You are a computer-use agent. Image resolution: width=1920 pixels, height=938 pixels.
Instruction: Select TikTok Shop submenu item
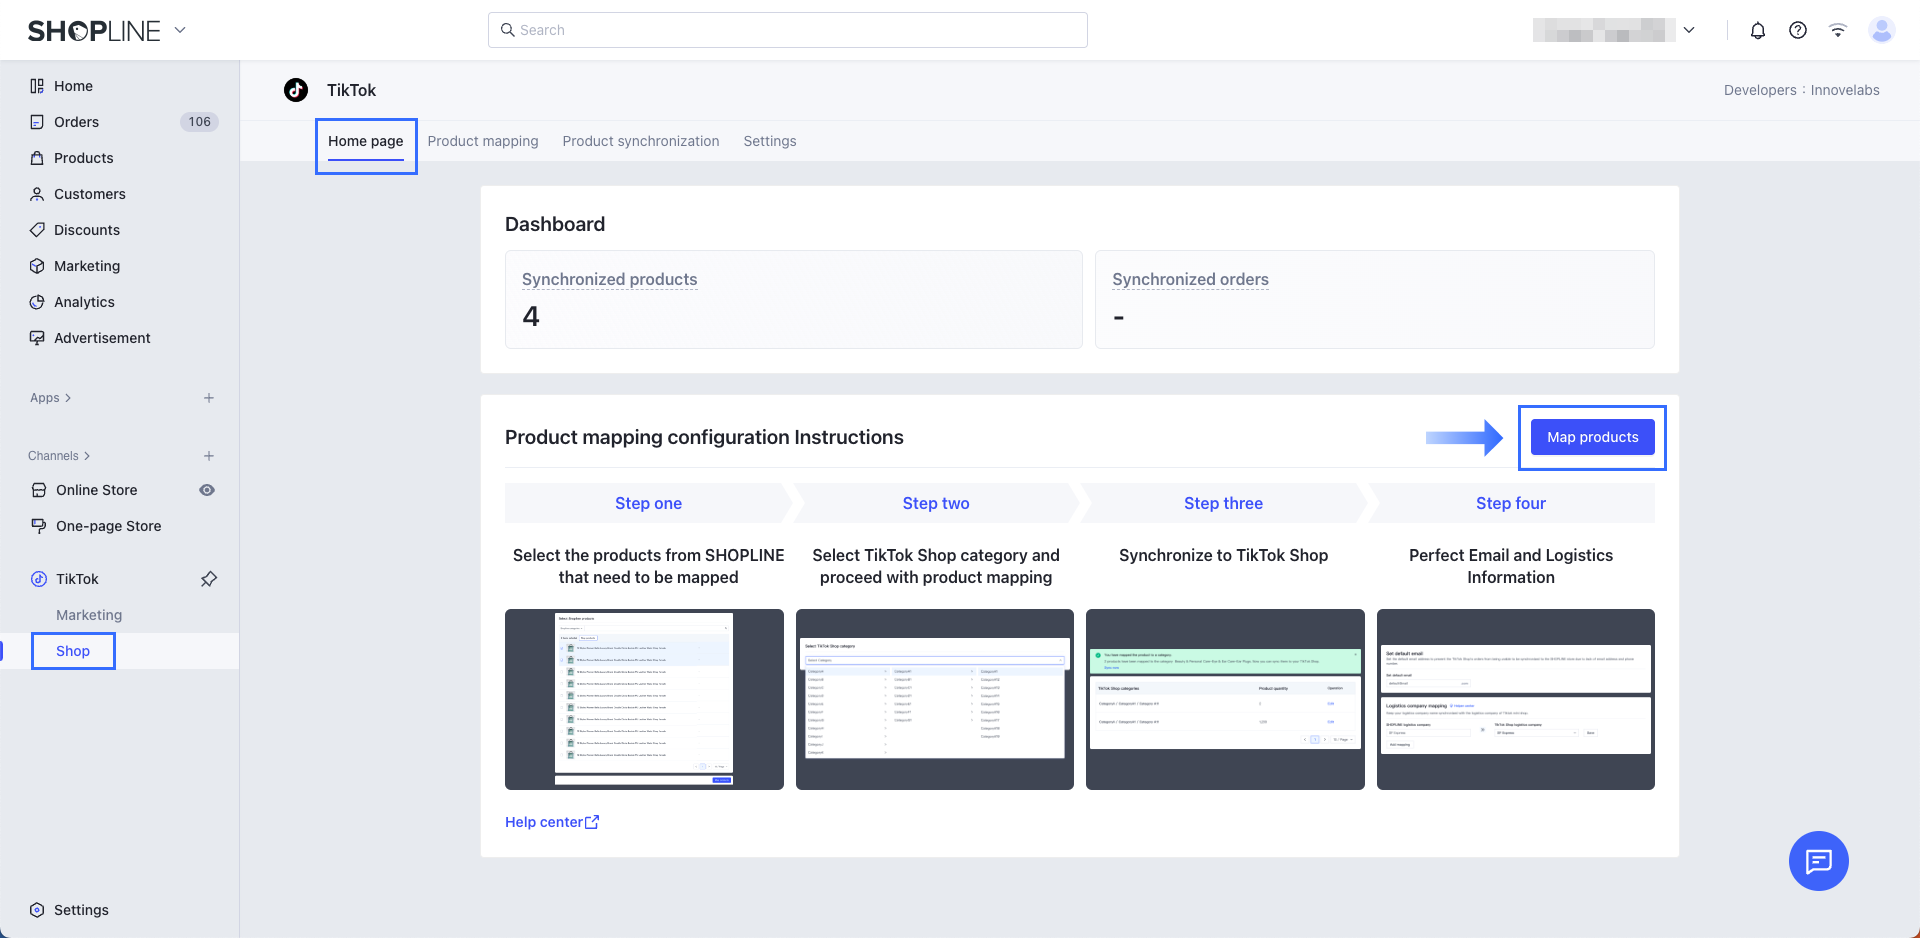[73, 651]
